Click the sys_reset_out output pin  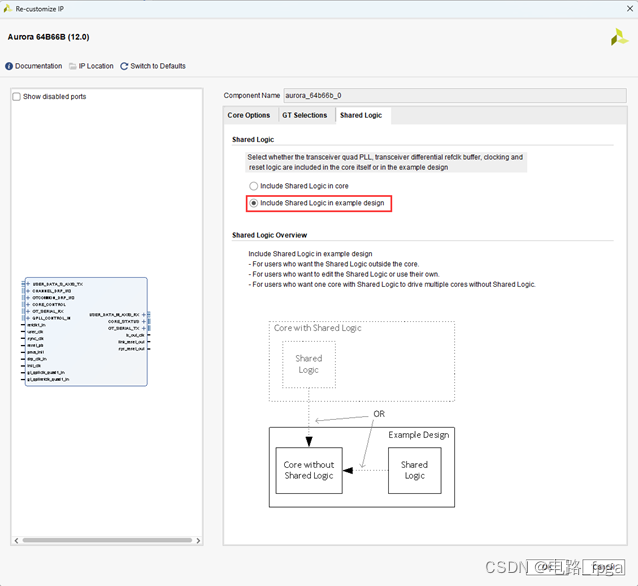[131, 349]
